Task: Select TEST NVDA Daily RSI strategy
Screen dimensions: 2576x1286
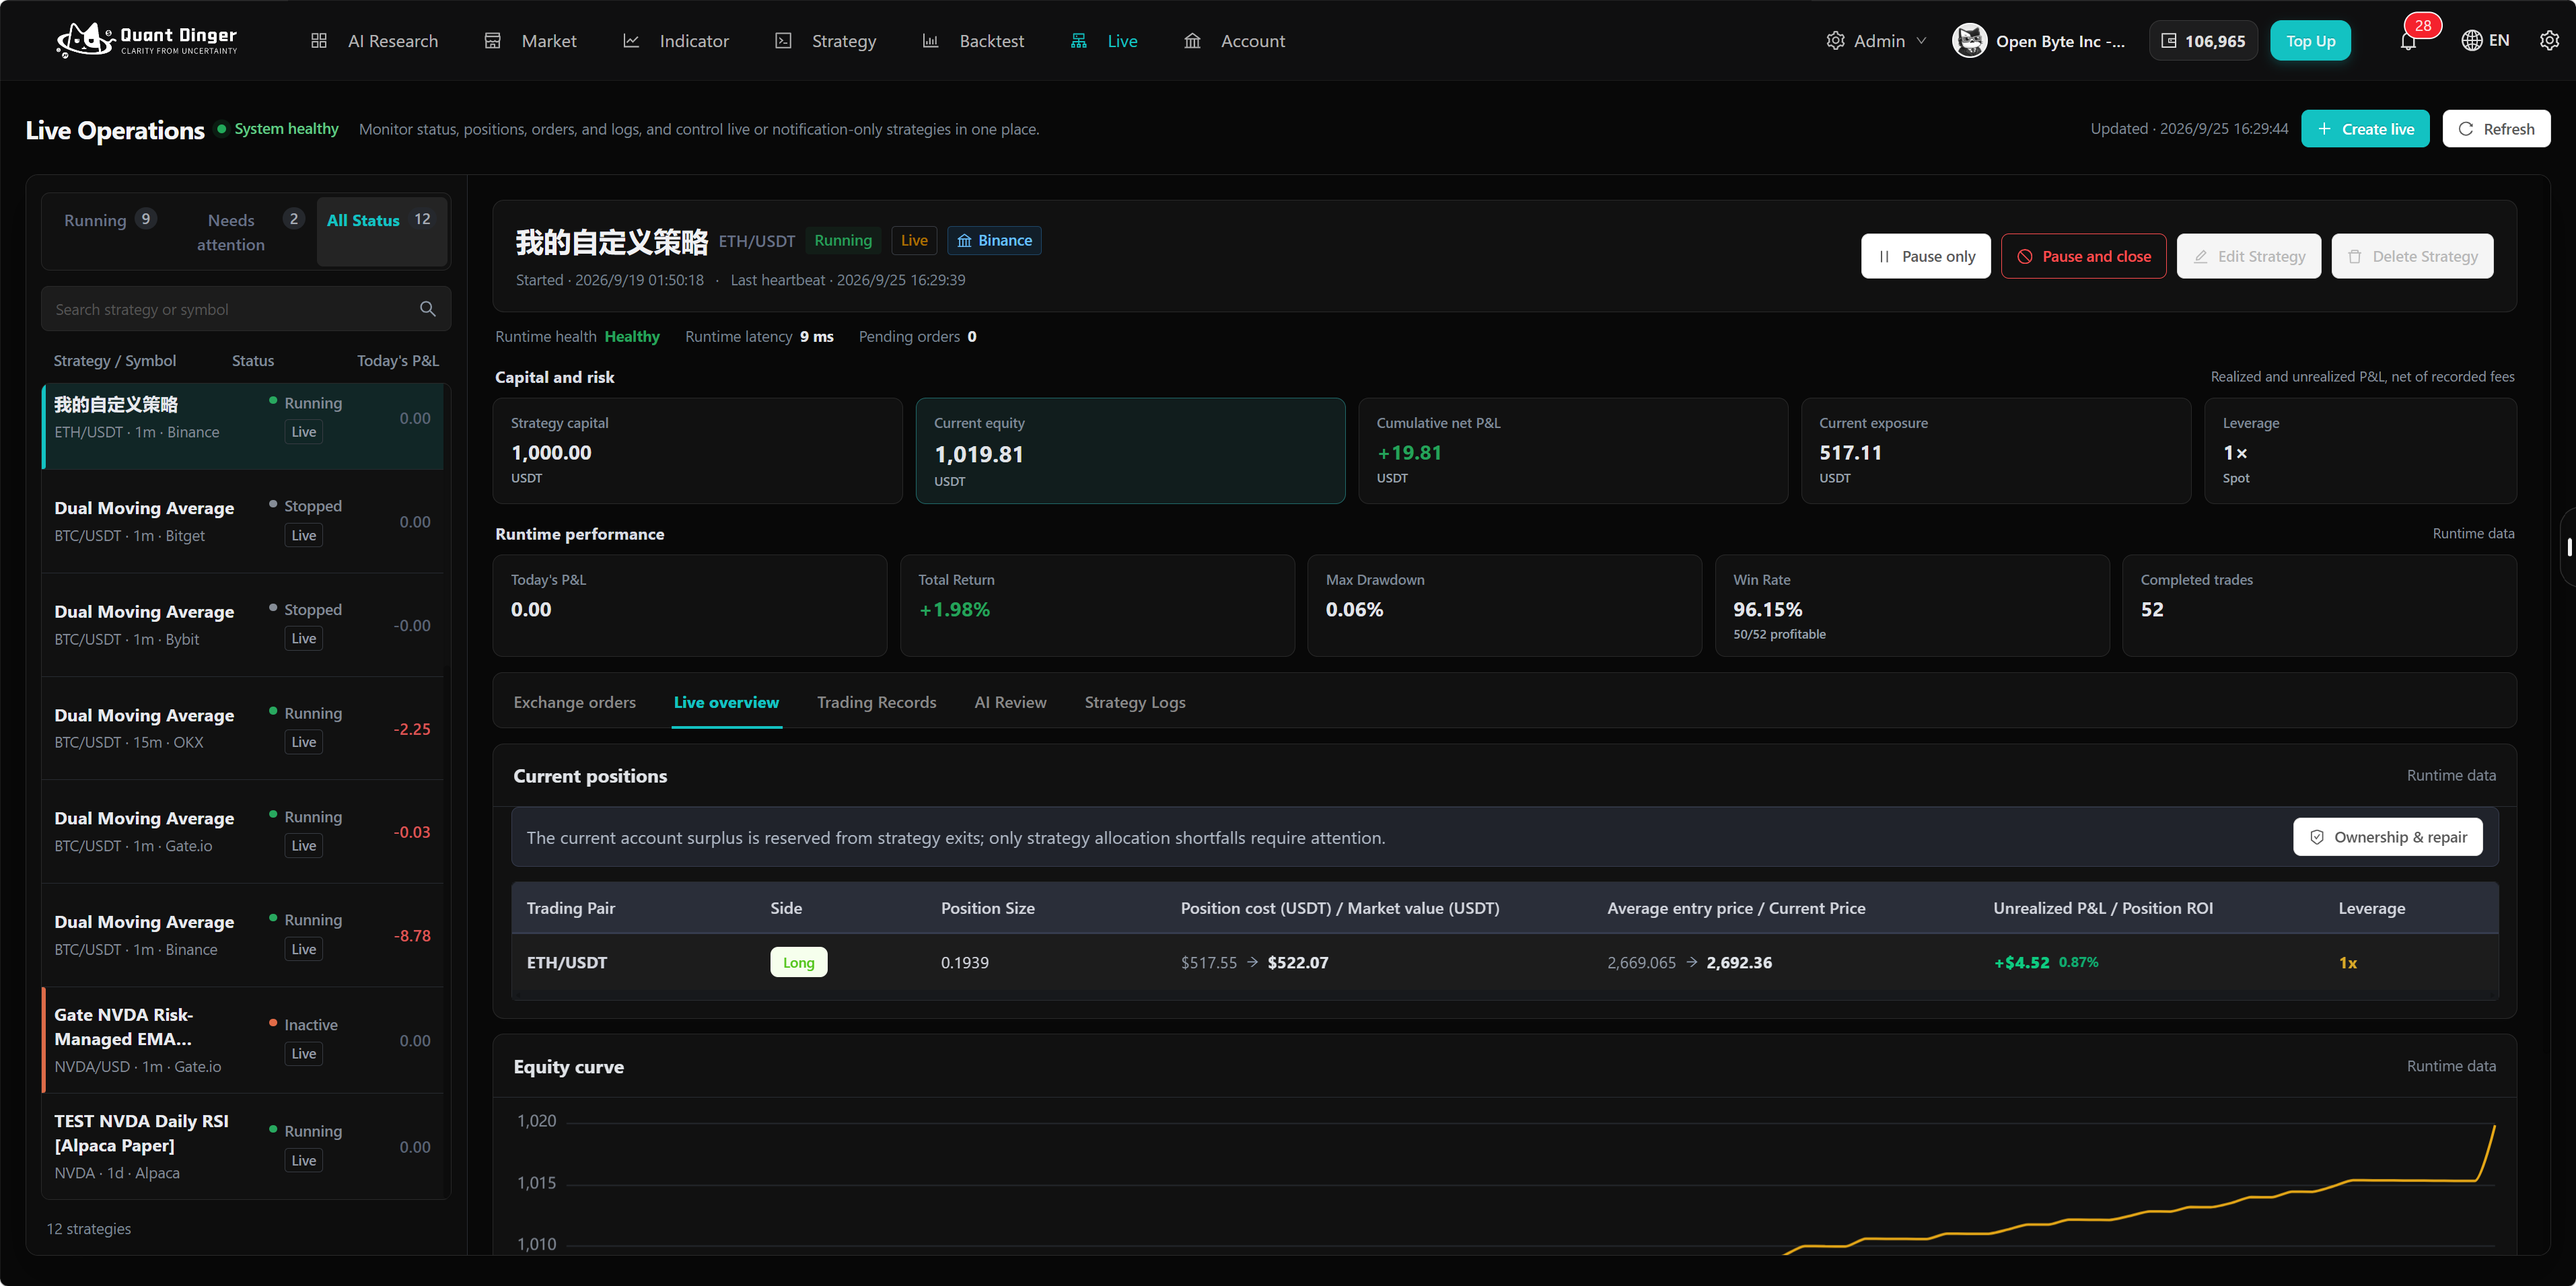Action: (x=243, y=1146)
